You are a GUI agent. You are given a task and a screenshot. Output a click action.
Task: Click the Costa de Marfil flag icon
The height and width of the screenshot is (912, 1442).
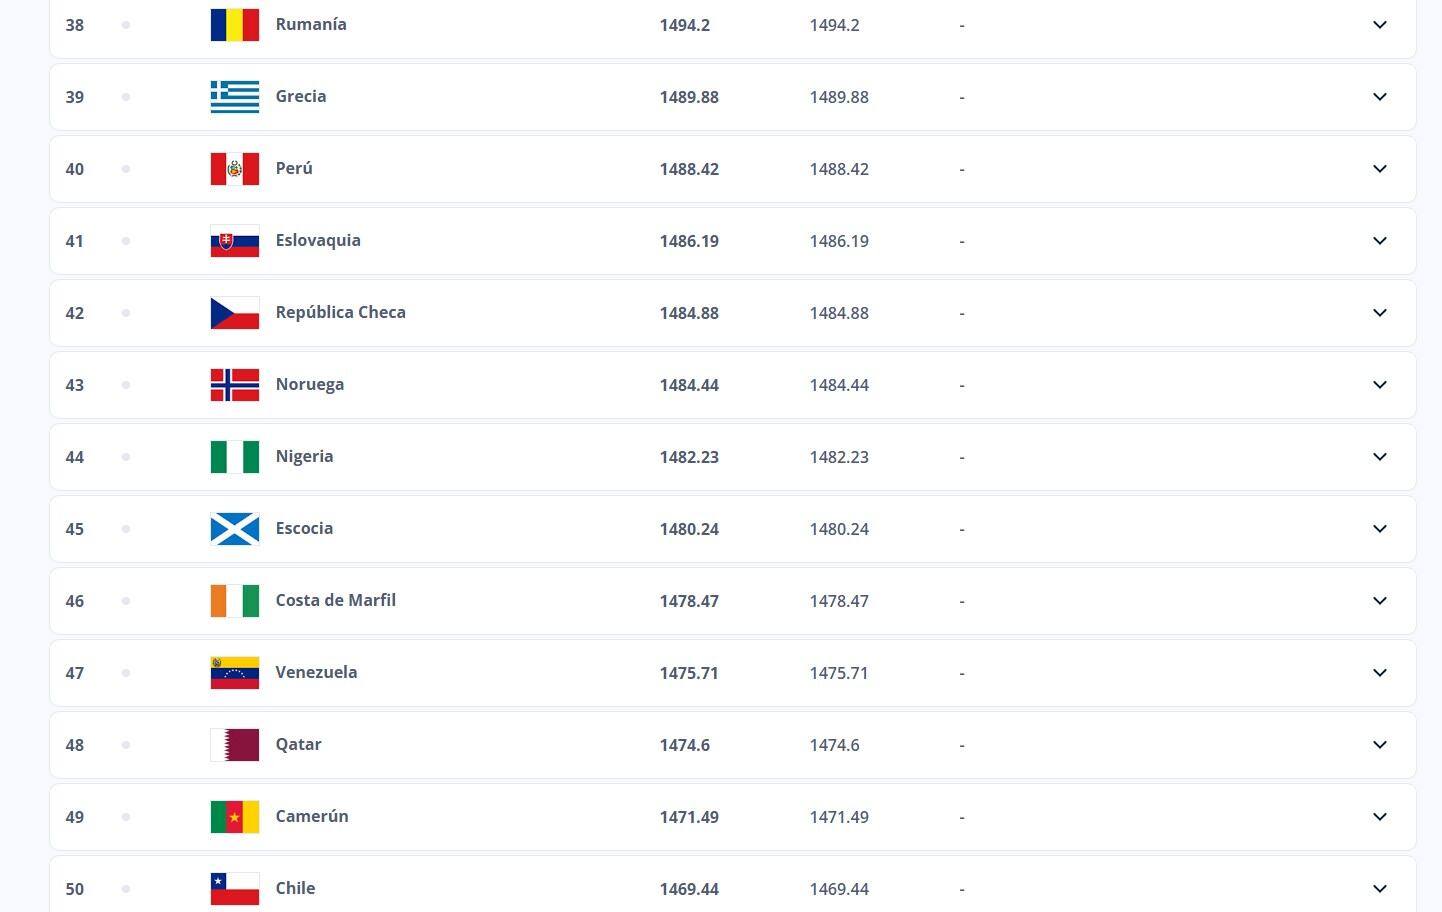click(234, 600)
